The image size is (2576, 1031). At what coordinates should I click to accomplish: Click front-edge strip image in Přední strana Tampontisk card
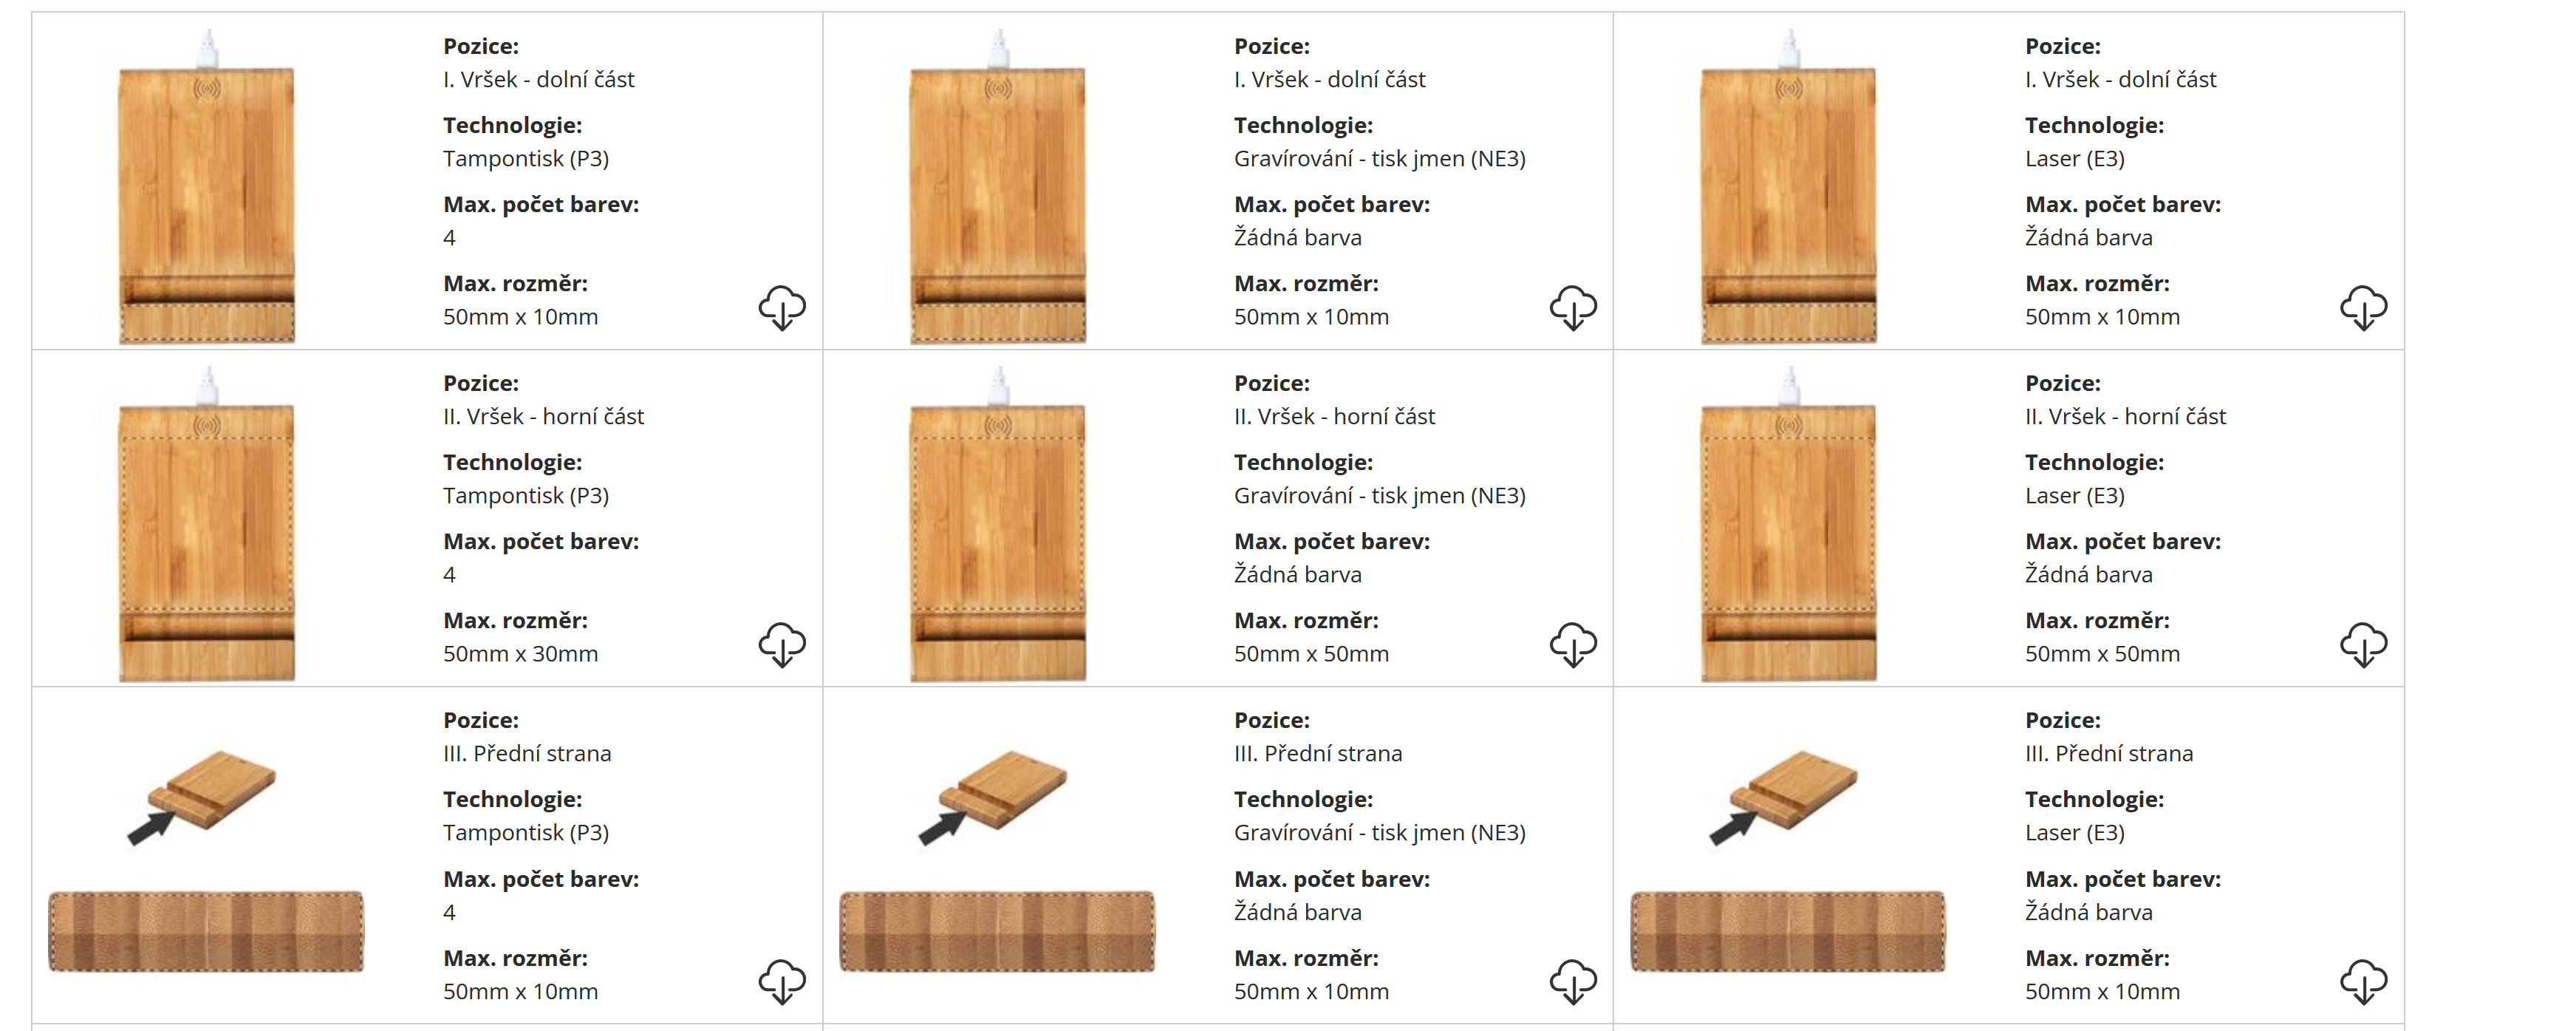206,931
